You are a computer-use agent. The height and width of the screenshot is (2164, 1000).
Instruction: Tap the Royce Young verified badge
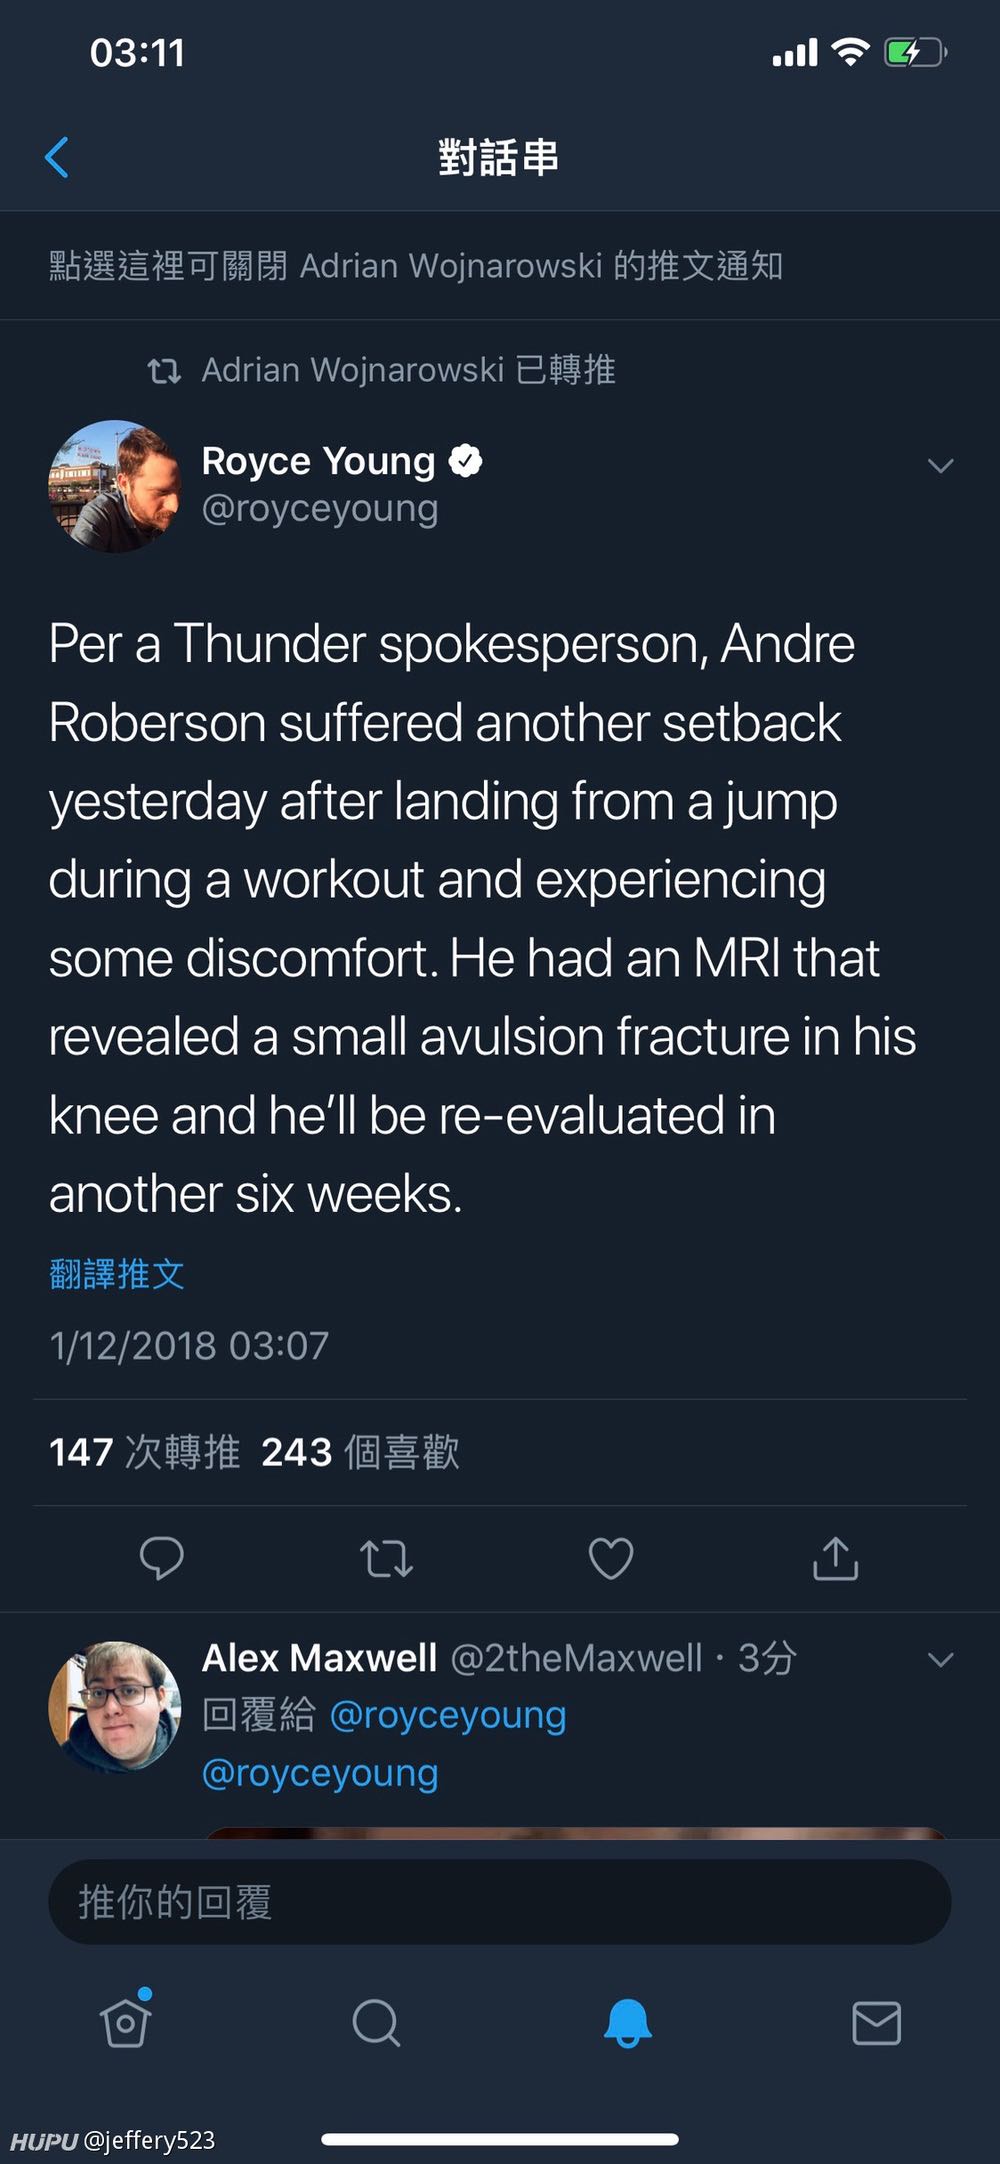tap(465, 461)
